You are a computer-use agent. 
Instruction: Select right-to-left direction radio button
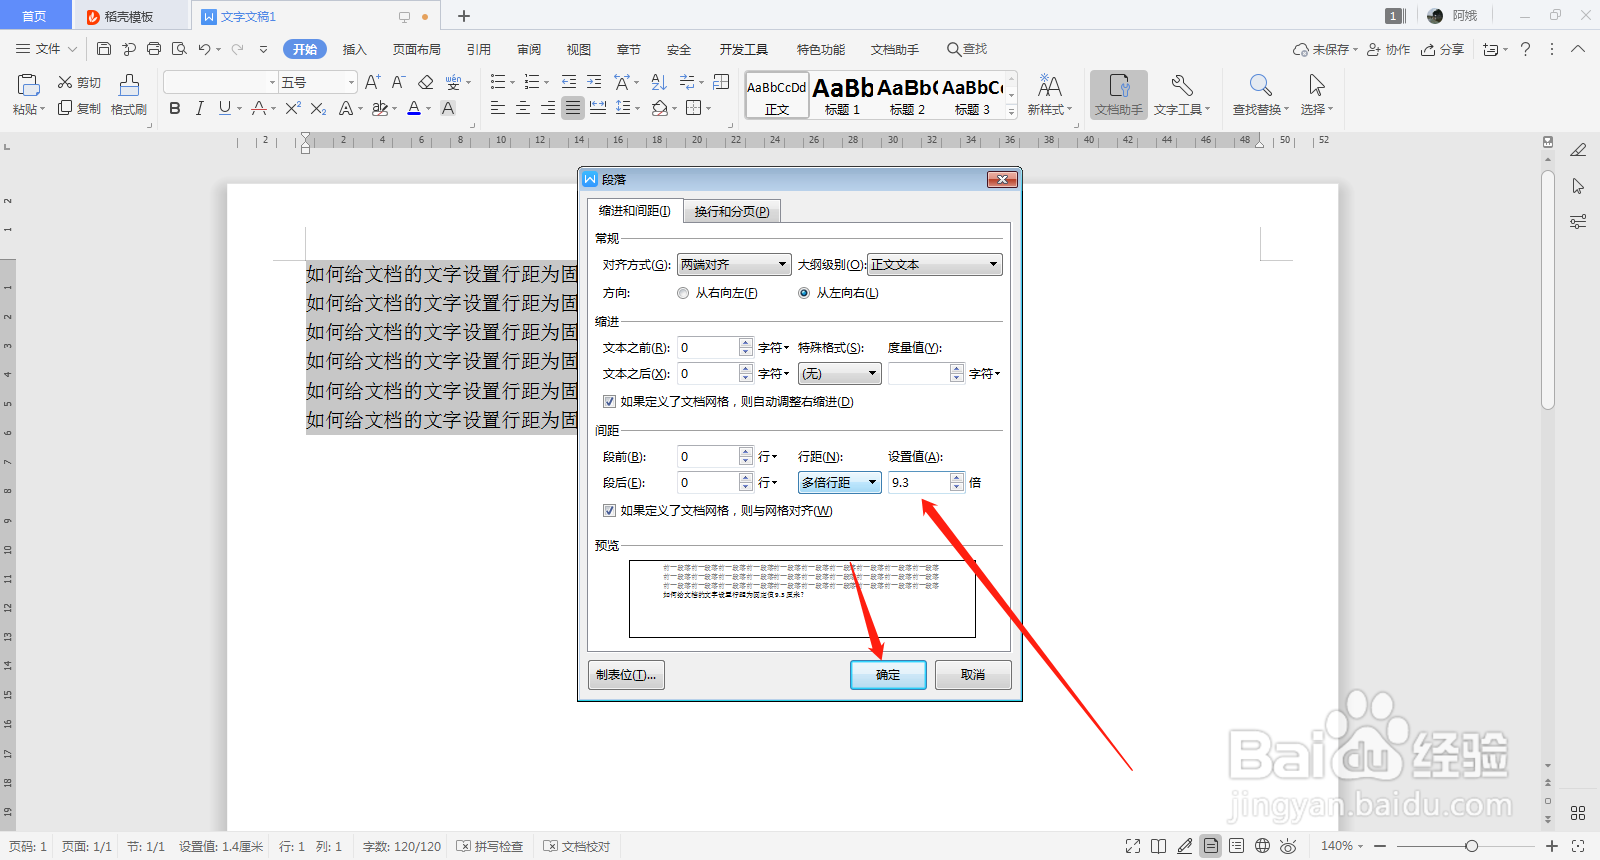pyautogui.click(x=683, y=293)
